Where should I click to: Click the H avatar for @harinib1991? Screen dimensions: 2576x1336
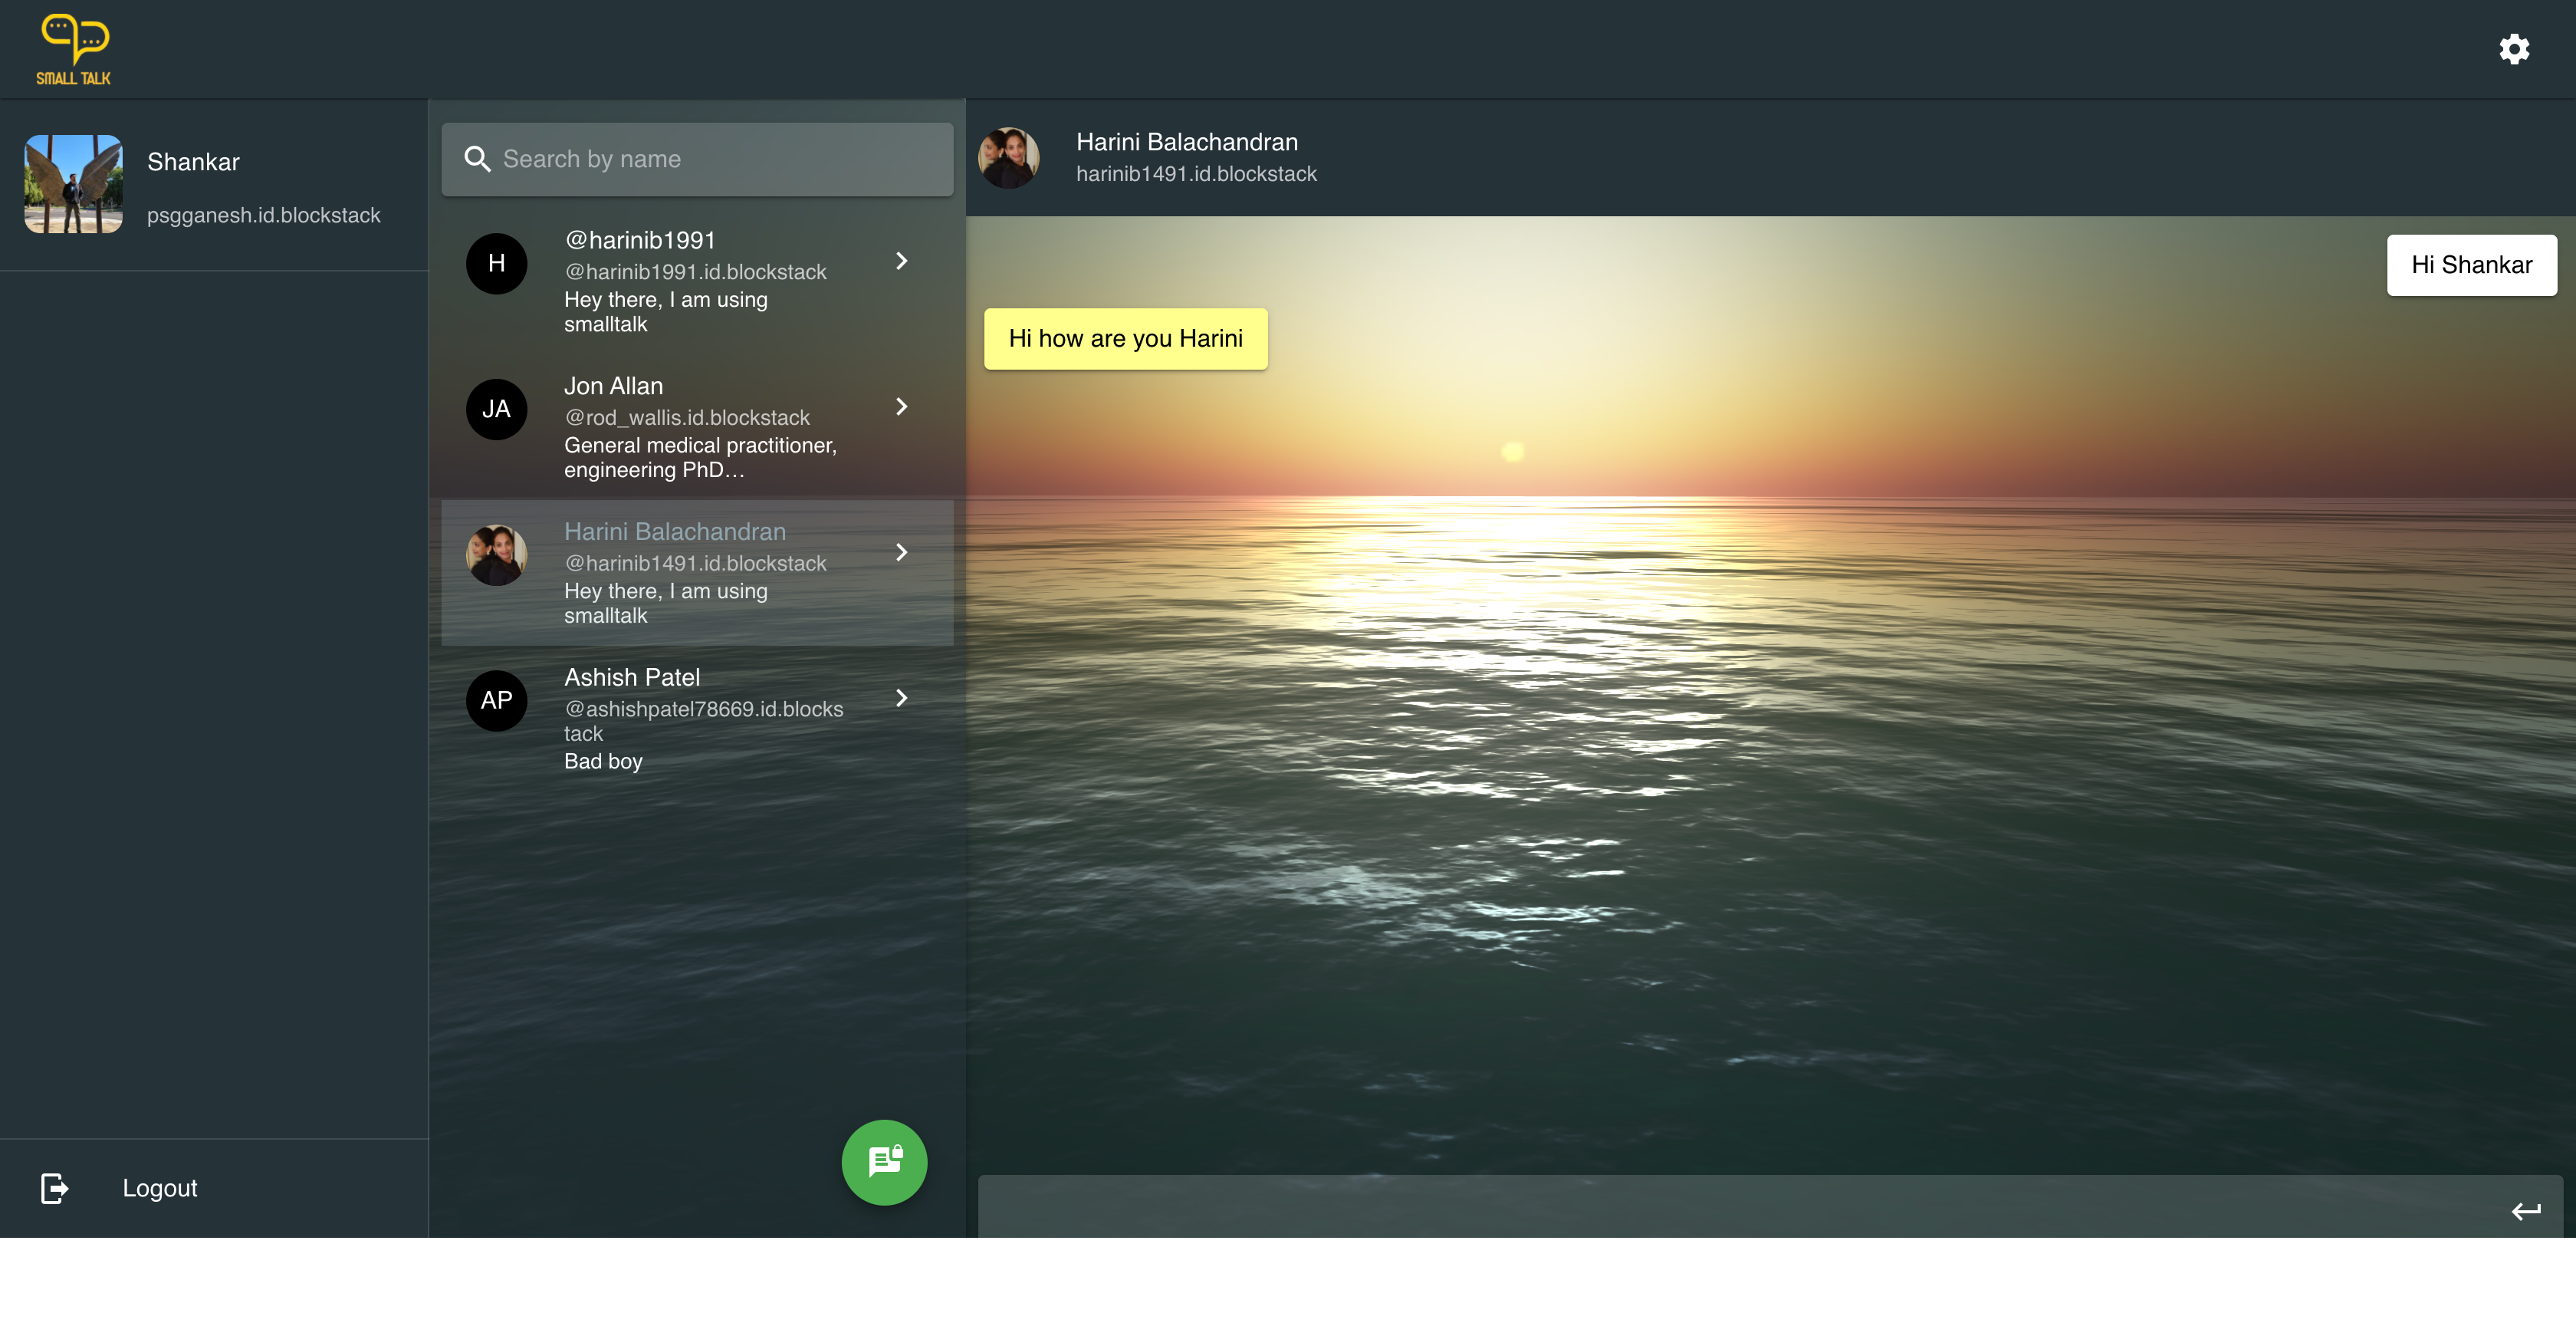click(x=496, y=263)
